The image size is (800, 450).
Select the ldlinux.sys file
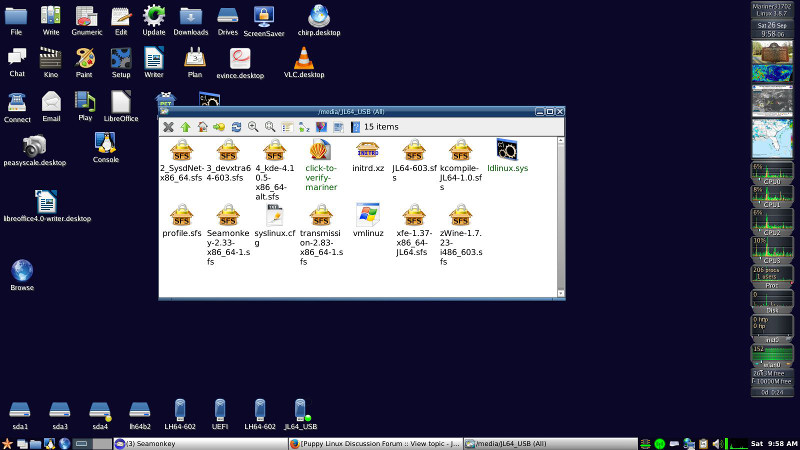point(507,156)
